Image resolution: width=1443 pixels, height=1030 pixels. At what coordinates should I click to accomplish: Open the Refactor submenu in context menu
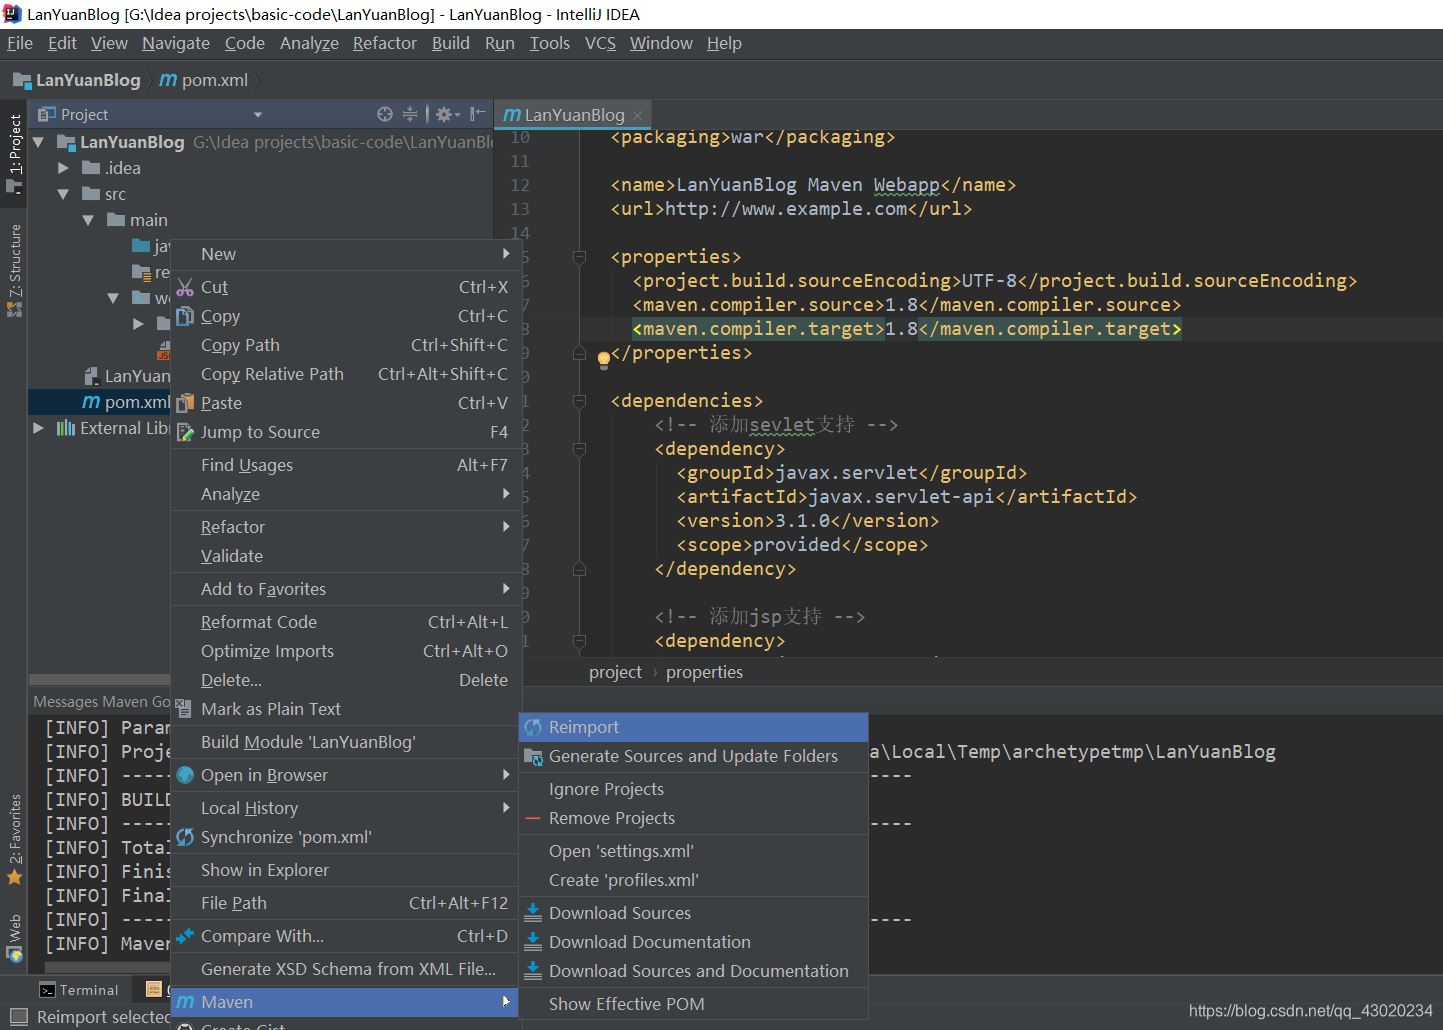346,527
